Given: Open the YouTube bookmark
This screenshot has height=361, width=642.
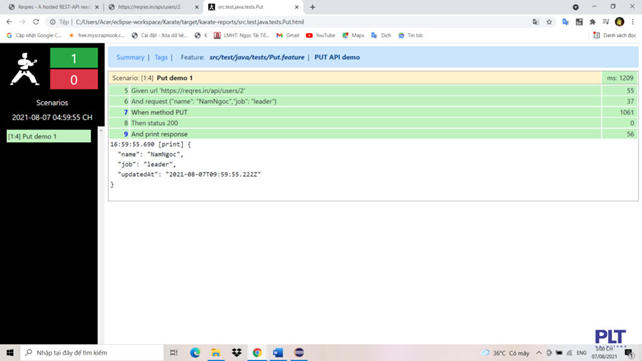Looking at the screenshot, I should pyautogui.click(x=321, y=35).
